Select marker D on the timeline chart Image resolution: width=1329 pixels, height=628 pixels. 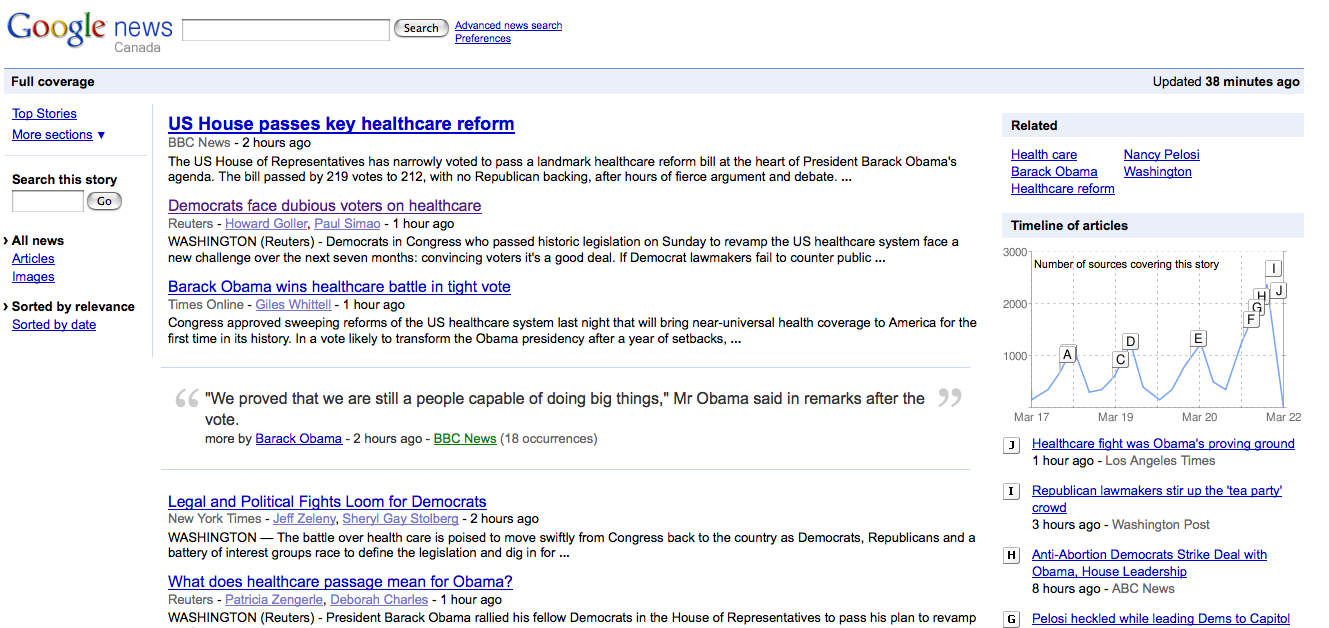tap(1130, 342)
